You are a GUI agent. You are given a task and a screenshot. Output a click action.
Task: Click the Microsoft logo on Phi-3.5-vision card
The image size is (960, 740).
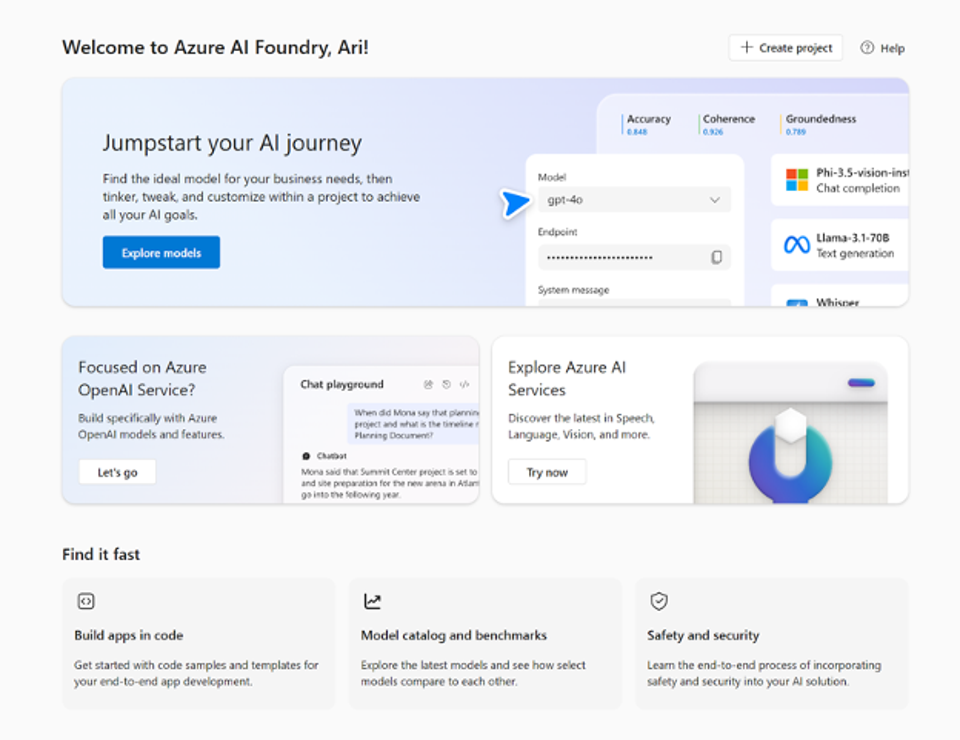tap(797, 180)
